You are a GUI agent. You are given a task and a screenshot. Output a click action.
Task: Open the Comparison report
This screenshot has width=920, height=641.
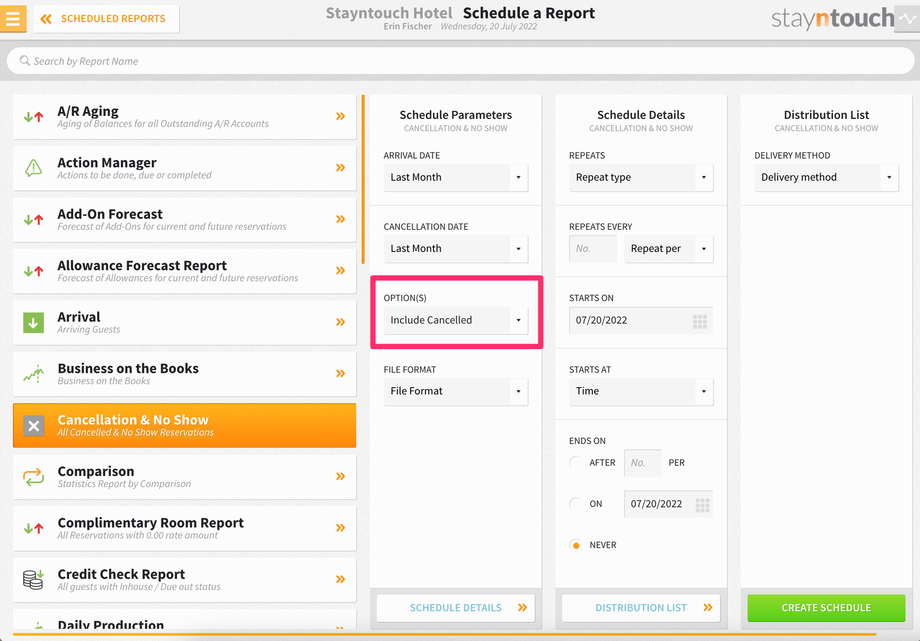tap(184, 477)
